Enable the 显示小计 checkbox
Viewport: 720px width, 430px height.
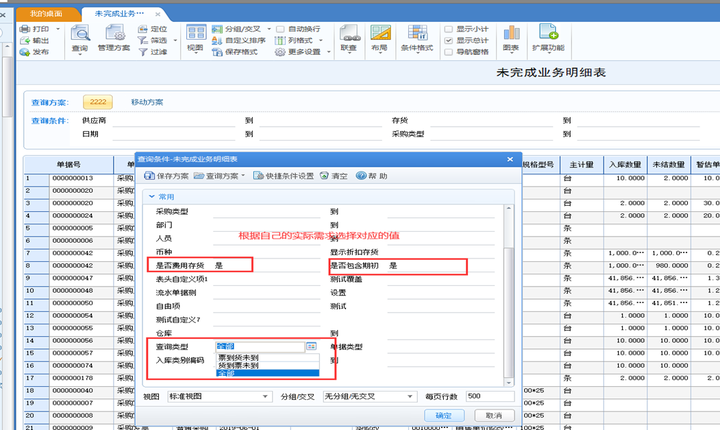click(449, 29)
